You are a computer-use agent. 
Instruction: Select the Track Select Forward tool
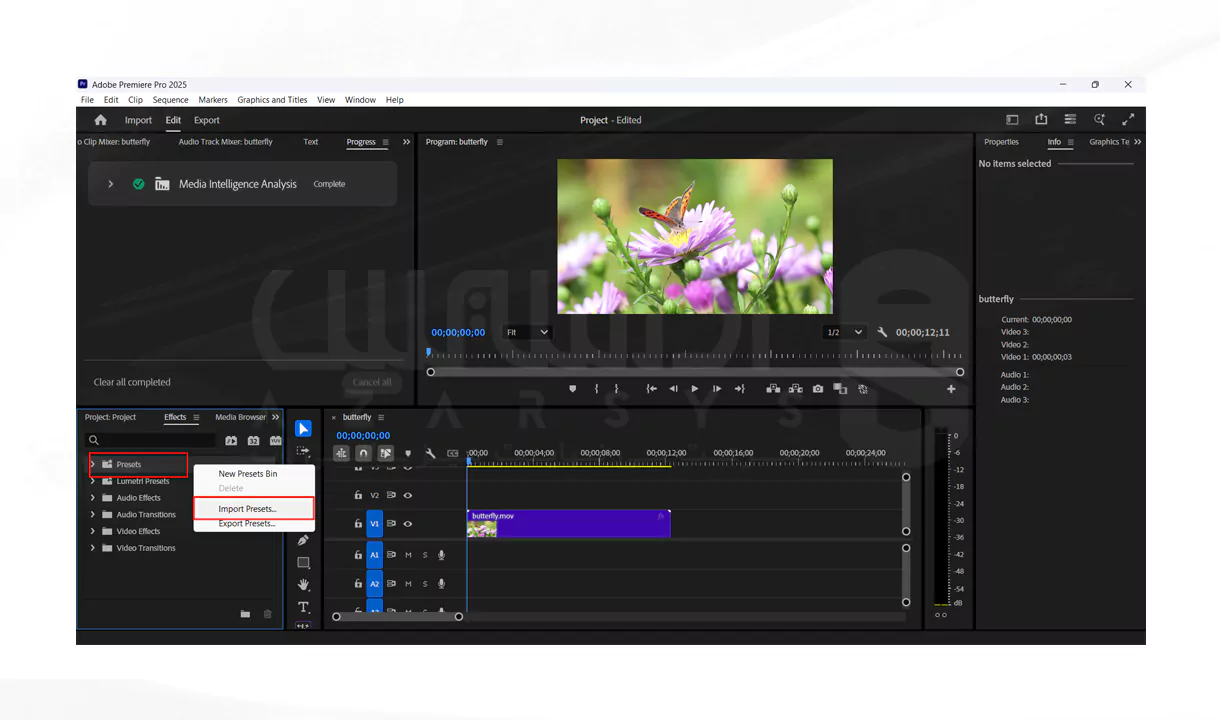tap(303, 452)
